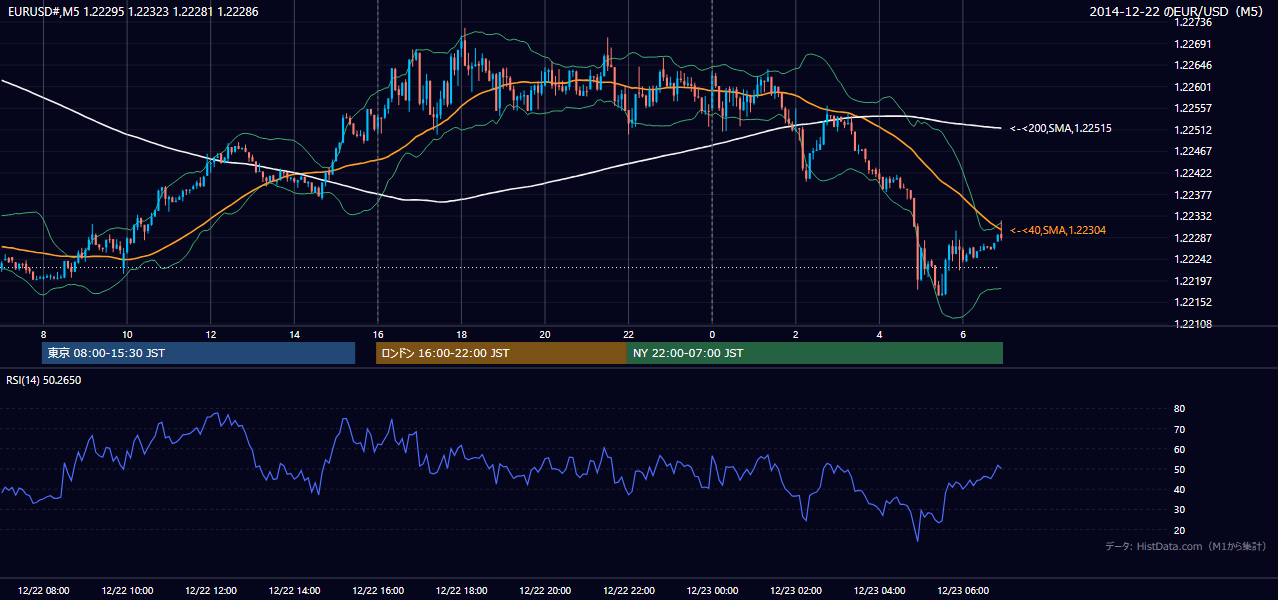Click the RSI(14) 50.2650 indicator label
This screenshot has width=1278, height=600.
pyautogui.click(x=44, y=380)
